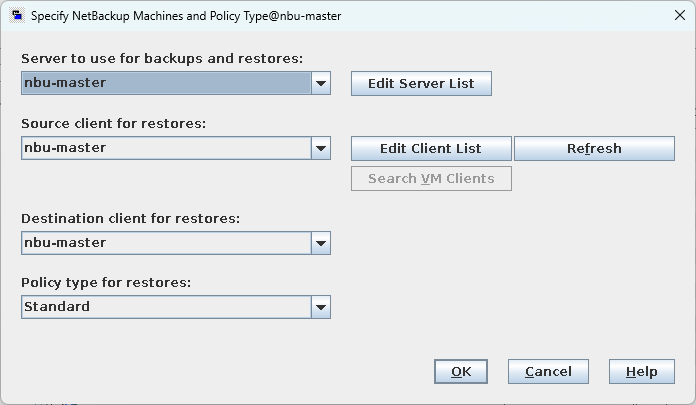The height and width of the screenshot is (405, 696).
Task: Click the NetBackup icon in the title bar
Action: 16,16
